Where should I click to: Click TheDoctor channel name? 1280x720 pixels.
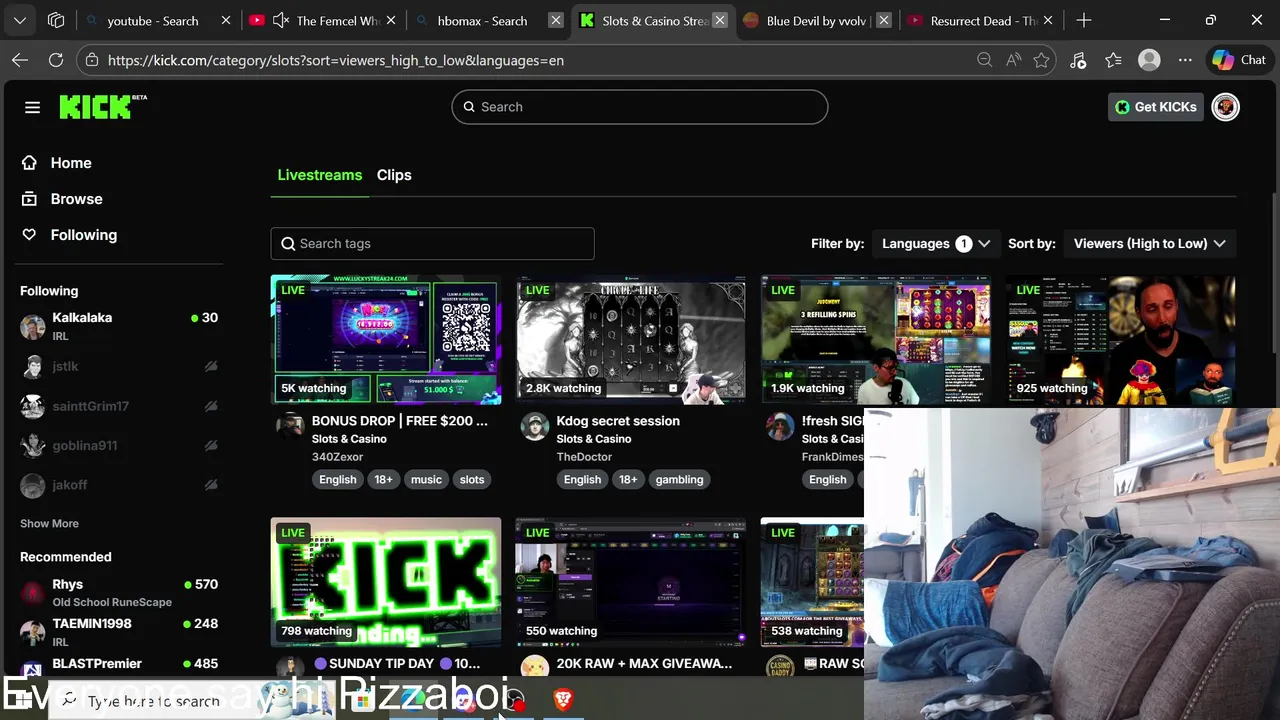coord(584,457)
